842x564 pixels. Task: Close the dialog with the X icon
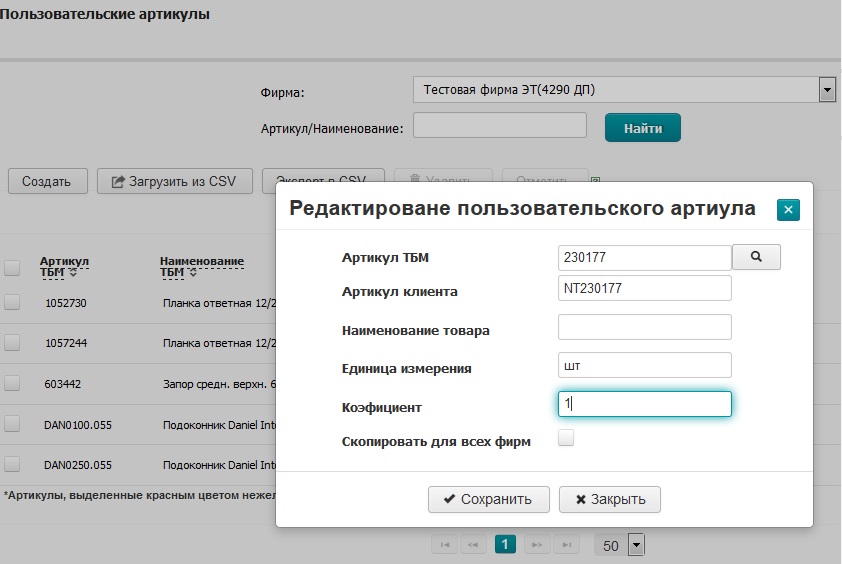pyautogui.click(x=788, y=209)
